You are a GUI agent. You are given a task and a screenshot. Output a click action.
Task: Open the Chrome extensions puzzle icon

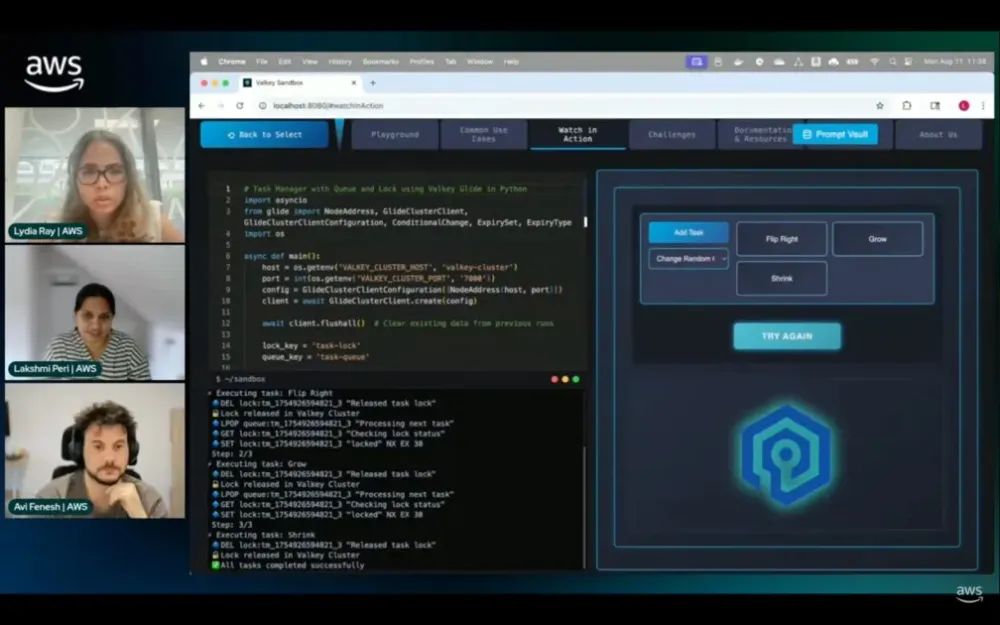click(x=907, y=106)
